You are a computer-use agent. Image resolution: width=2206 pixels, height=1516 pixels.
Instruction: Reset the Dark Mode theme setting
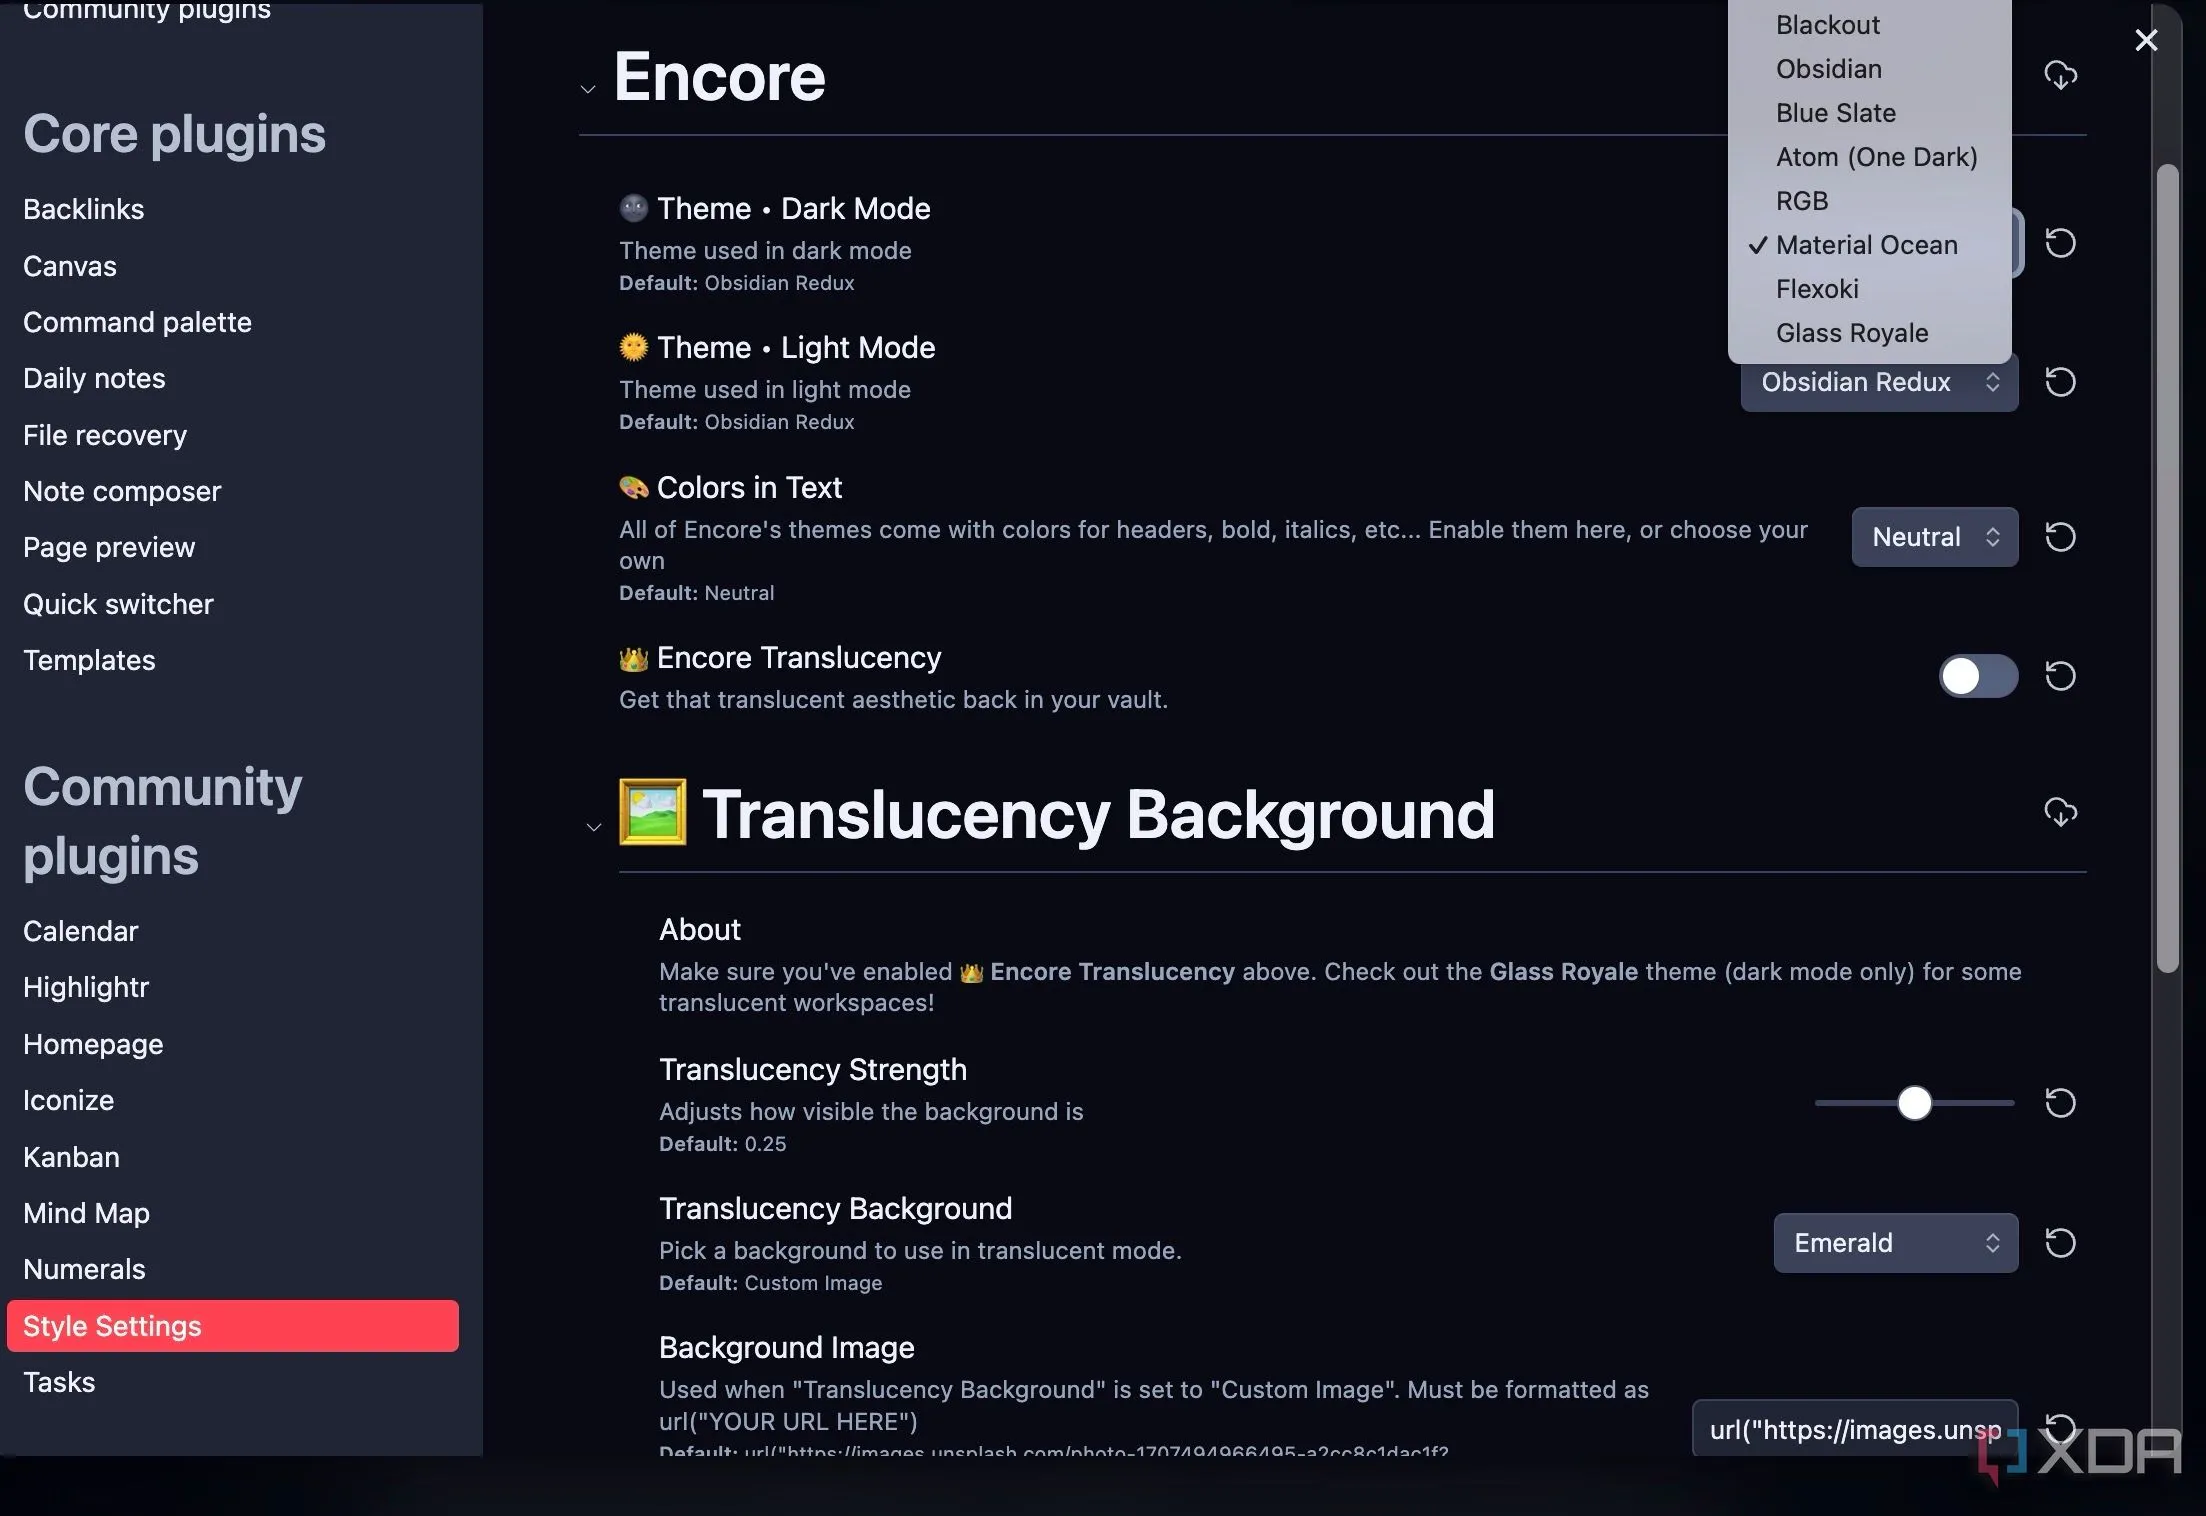click(2060, 243)
